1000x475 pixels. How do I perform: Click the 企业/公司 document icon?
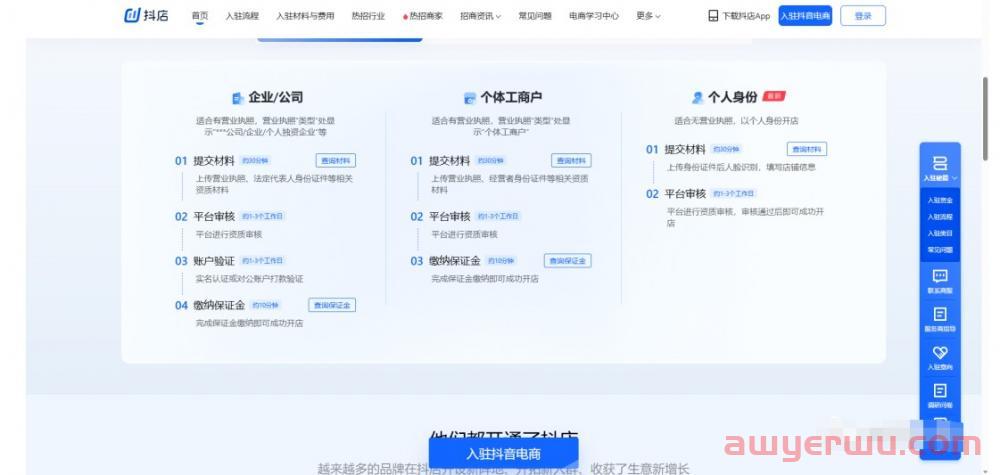coord(238,98)
